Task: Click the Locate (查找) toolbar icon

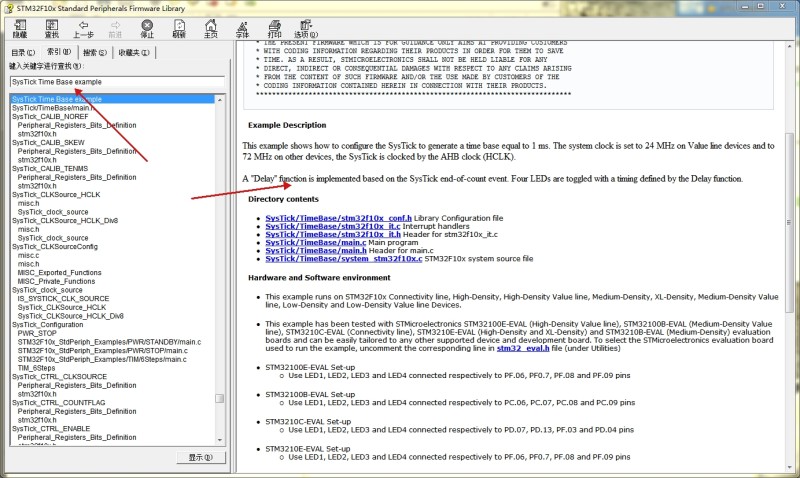Action: pos(52,27)
